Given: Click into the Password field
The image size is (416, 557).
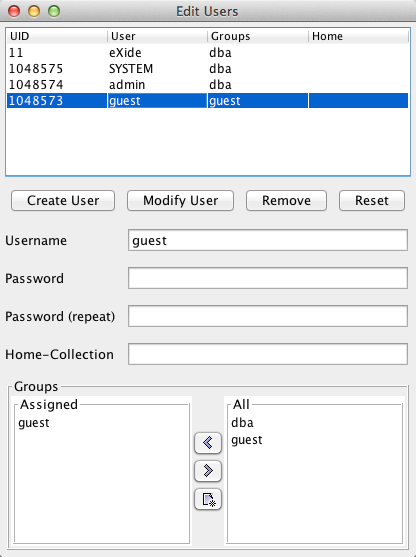Looking at the screenshot, I should click(x=268, y=278).
